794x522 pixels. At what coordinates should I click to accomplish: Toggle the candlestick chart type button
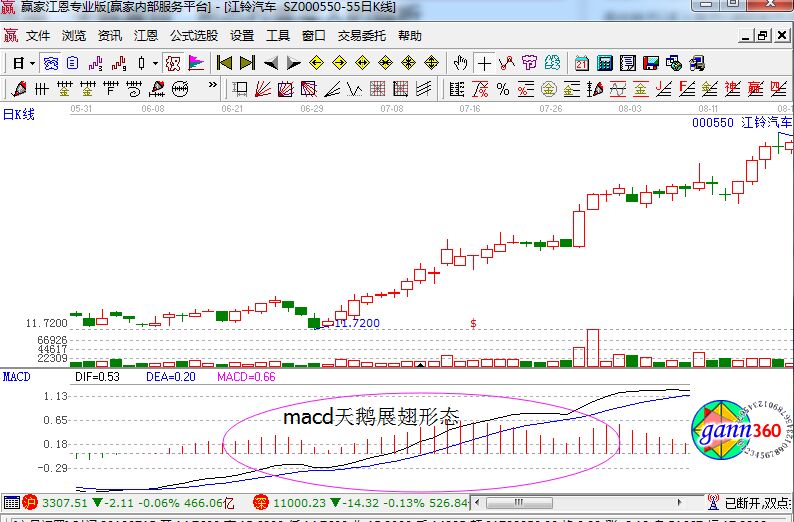coord(142,63)
